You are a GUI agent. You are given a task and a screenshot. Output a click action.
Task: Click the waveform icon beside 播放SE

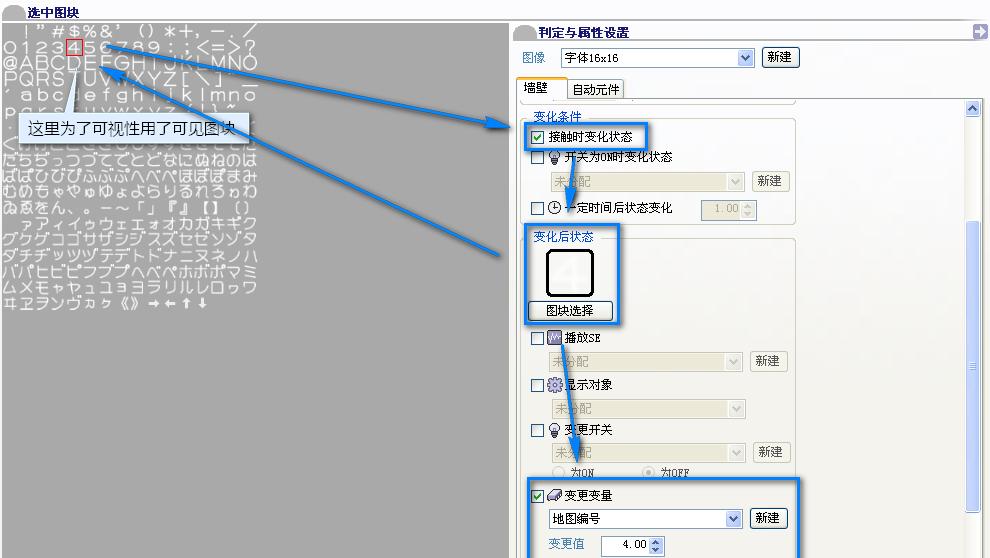(554, 338)
